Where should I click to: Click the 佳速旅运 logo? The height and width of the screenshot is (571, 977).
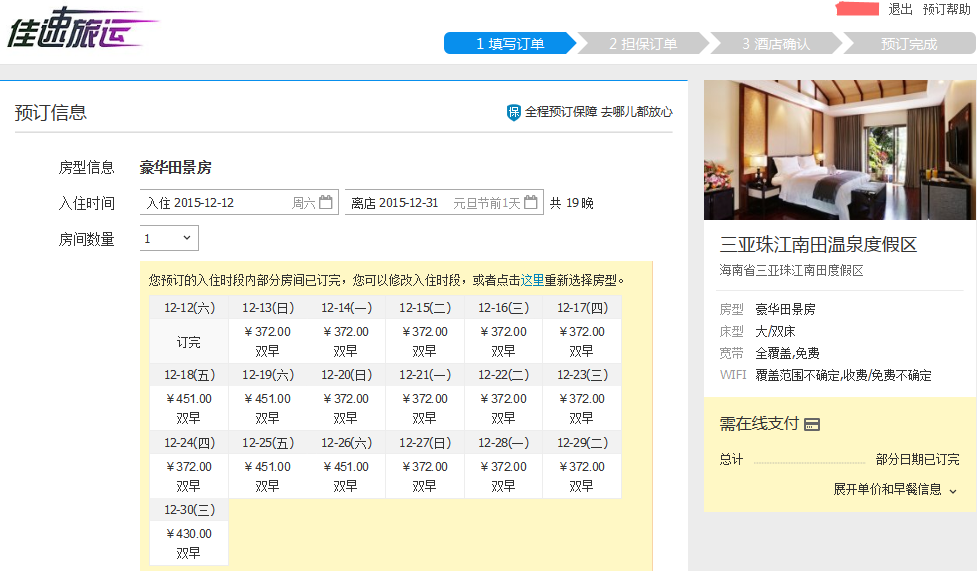coord(80,29)
